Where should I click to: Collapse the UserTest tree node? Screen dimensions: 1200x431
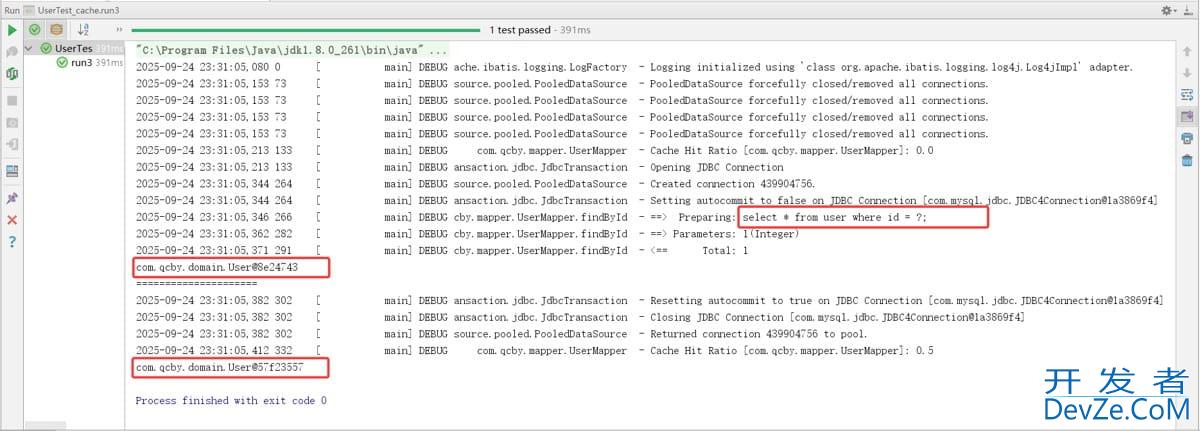30,48
